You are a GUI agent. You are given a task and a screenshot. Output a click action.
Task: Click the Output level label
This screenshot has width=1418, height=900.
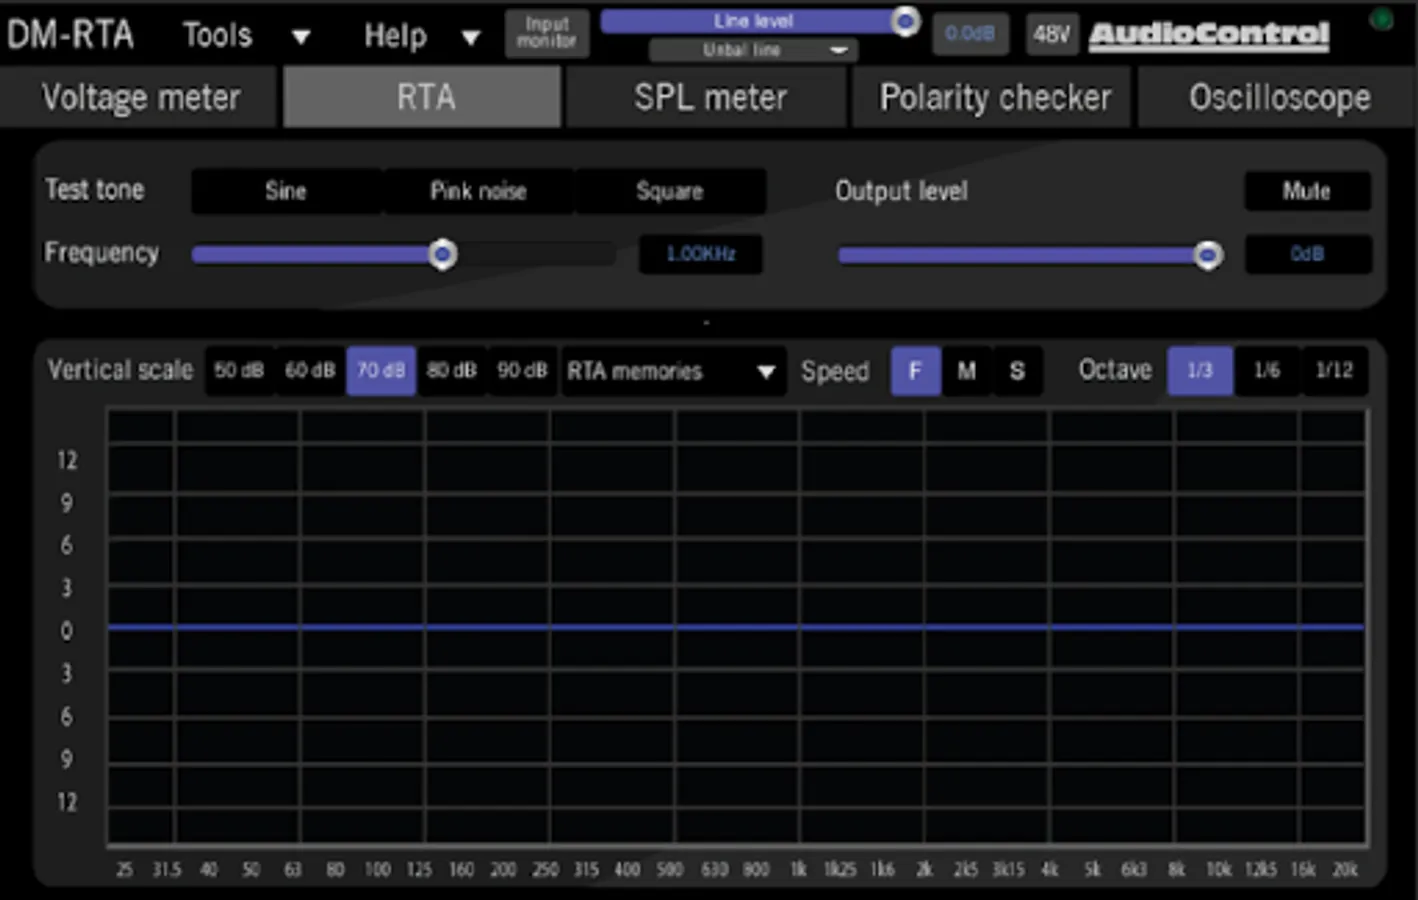(901, 191)
